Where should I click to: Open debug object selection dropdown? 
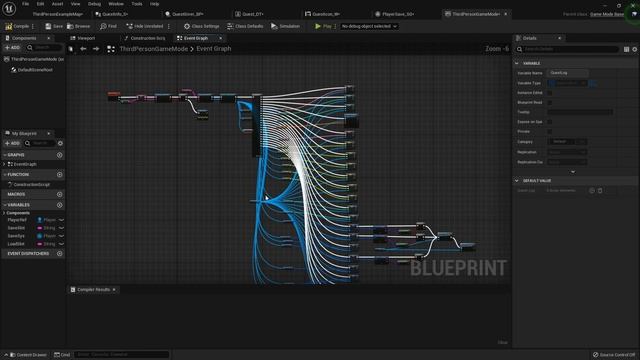tap(369, 26)
